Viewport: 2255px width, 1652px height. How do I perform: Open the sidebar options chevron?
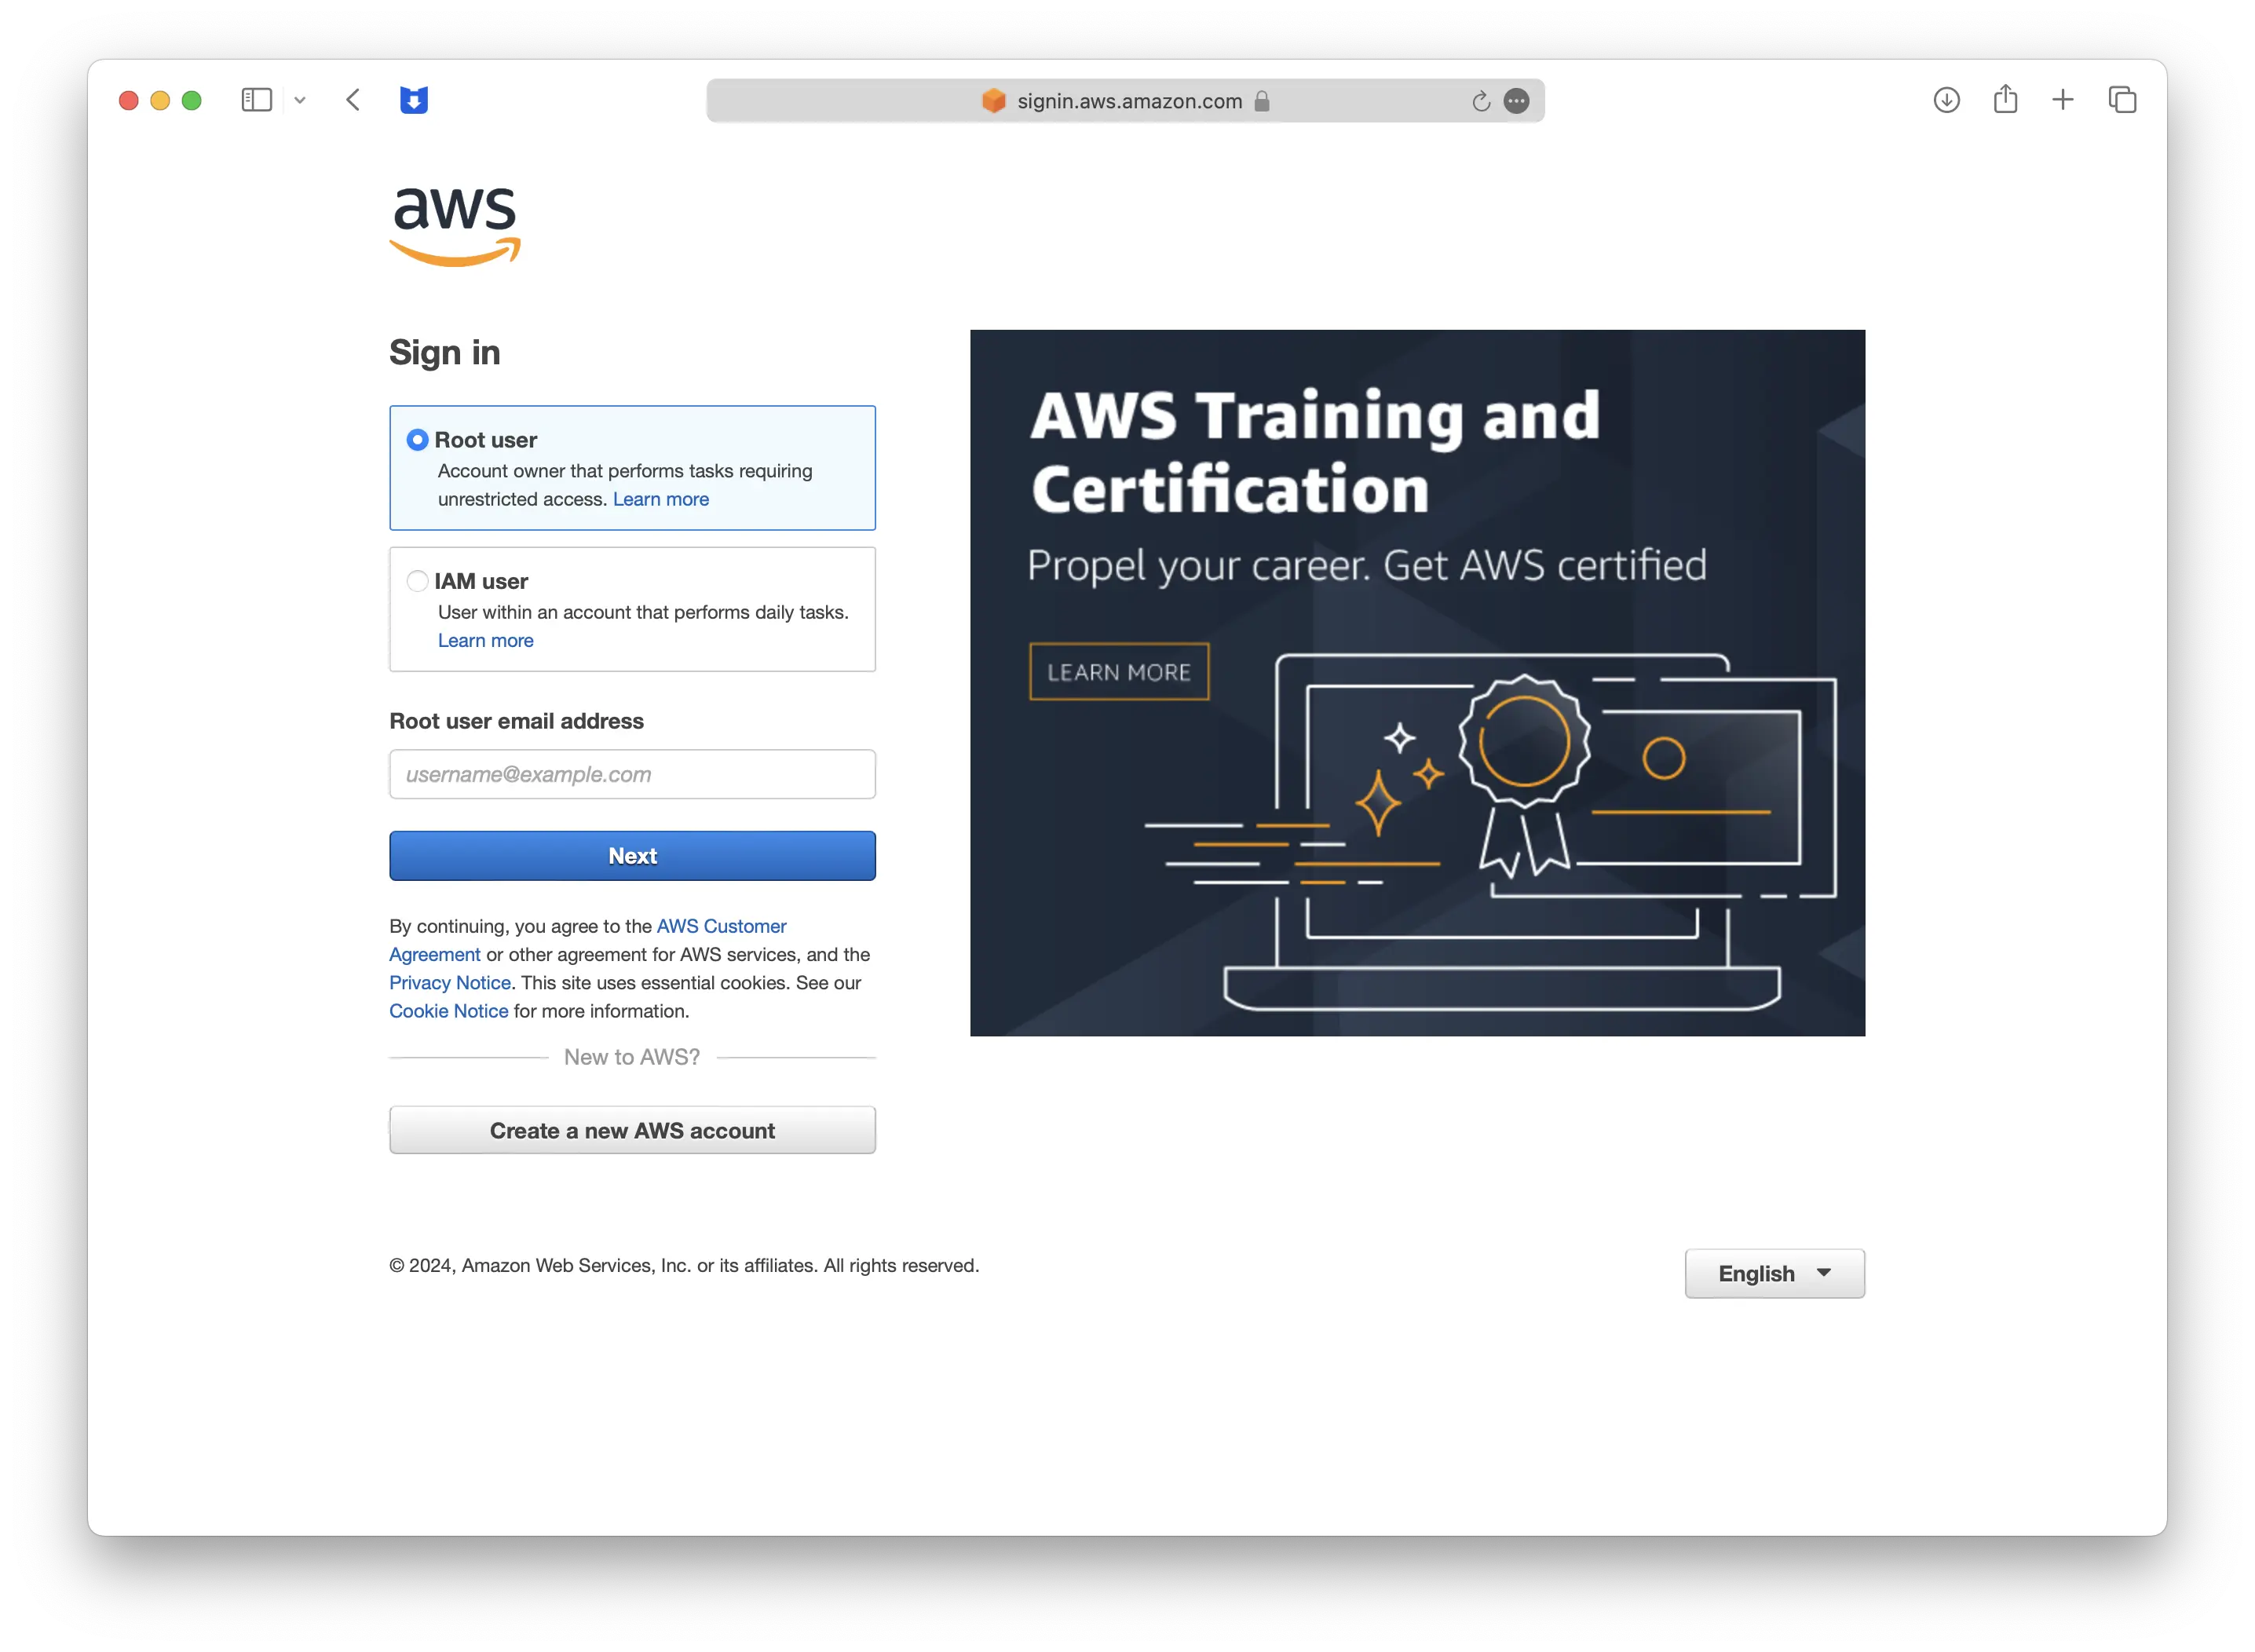[x=300, y=100]
